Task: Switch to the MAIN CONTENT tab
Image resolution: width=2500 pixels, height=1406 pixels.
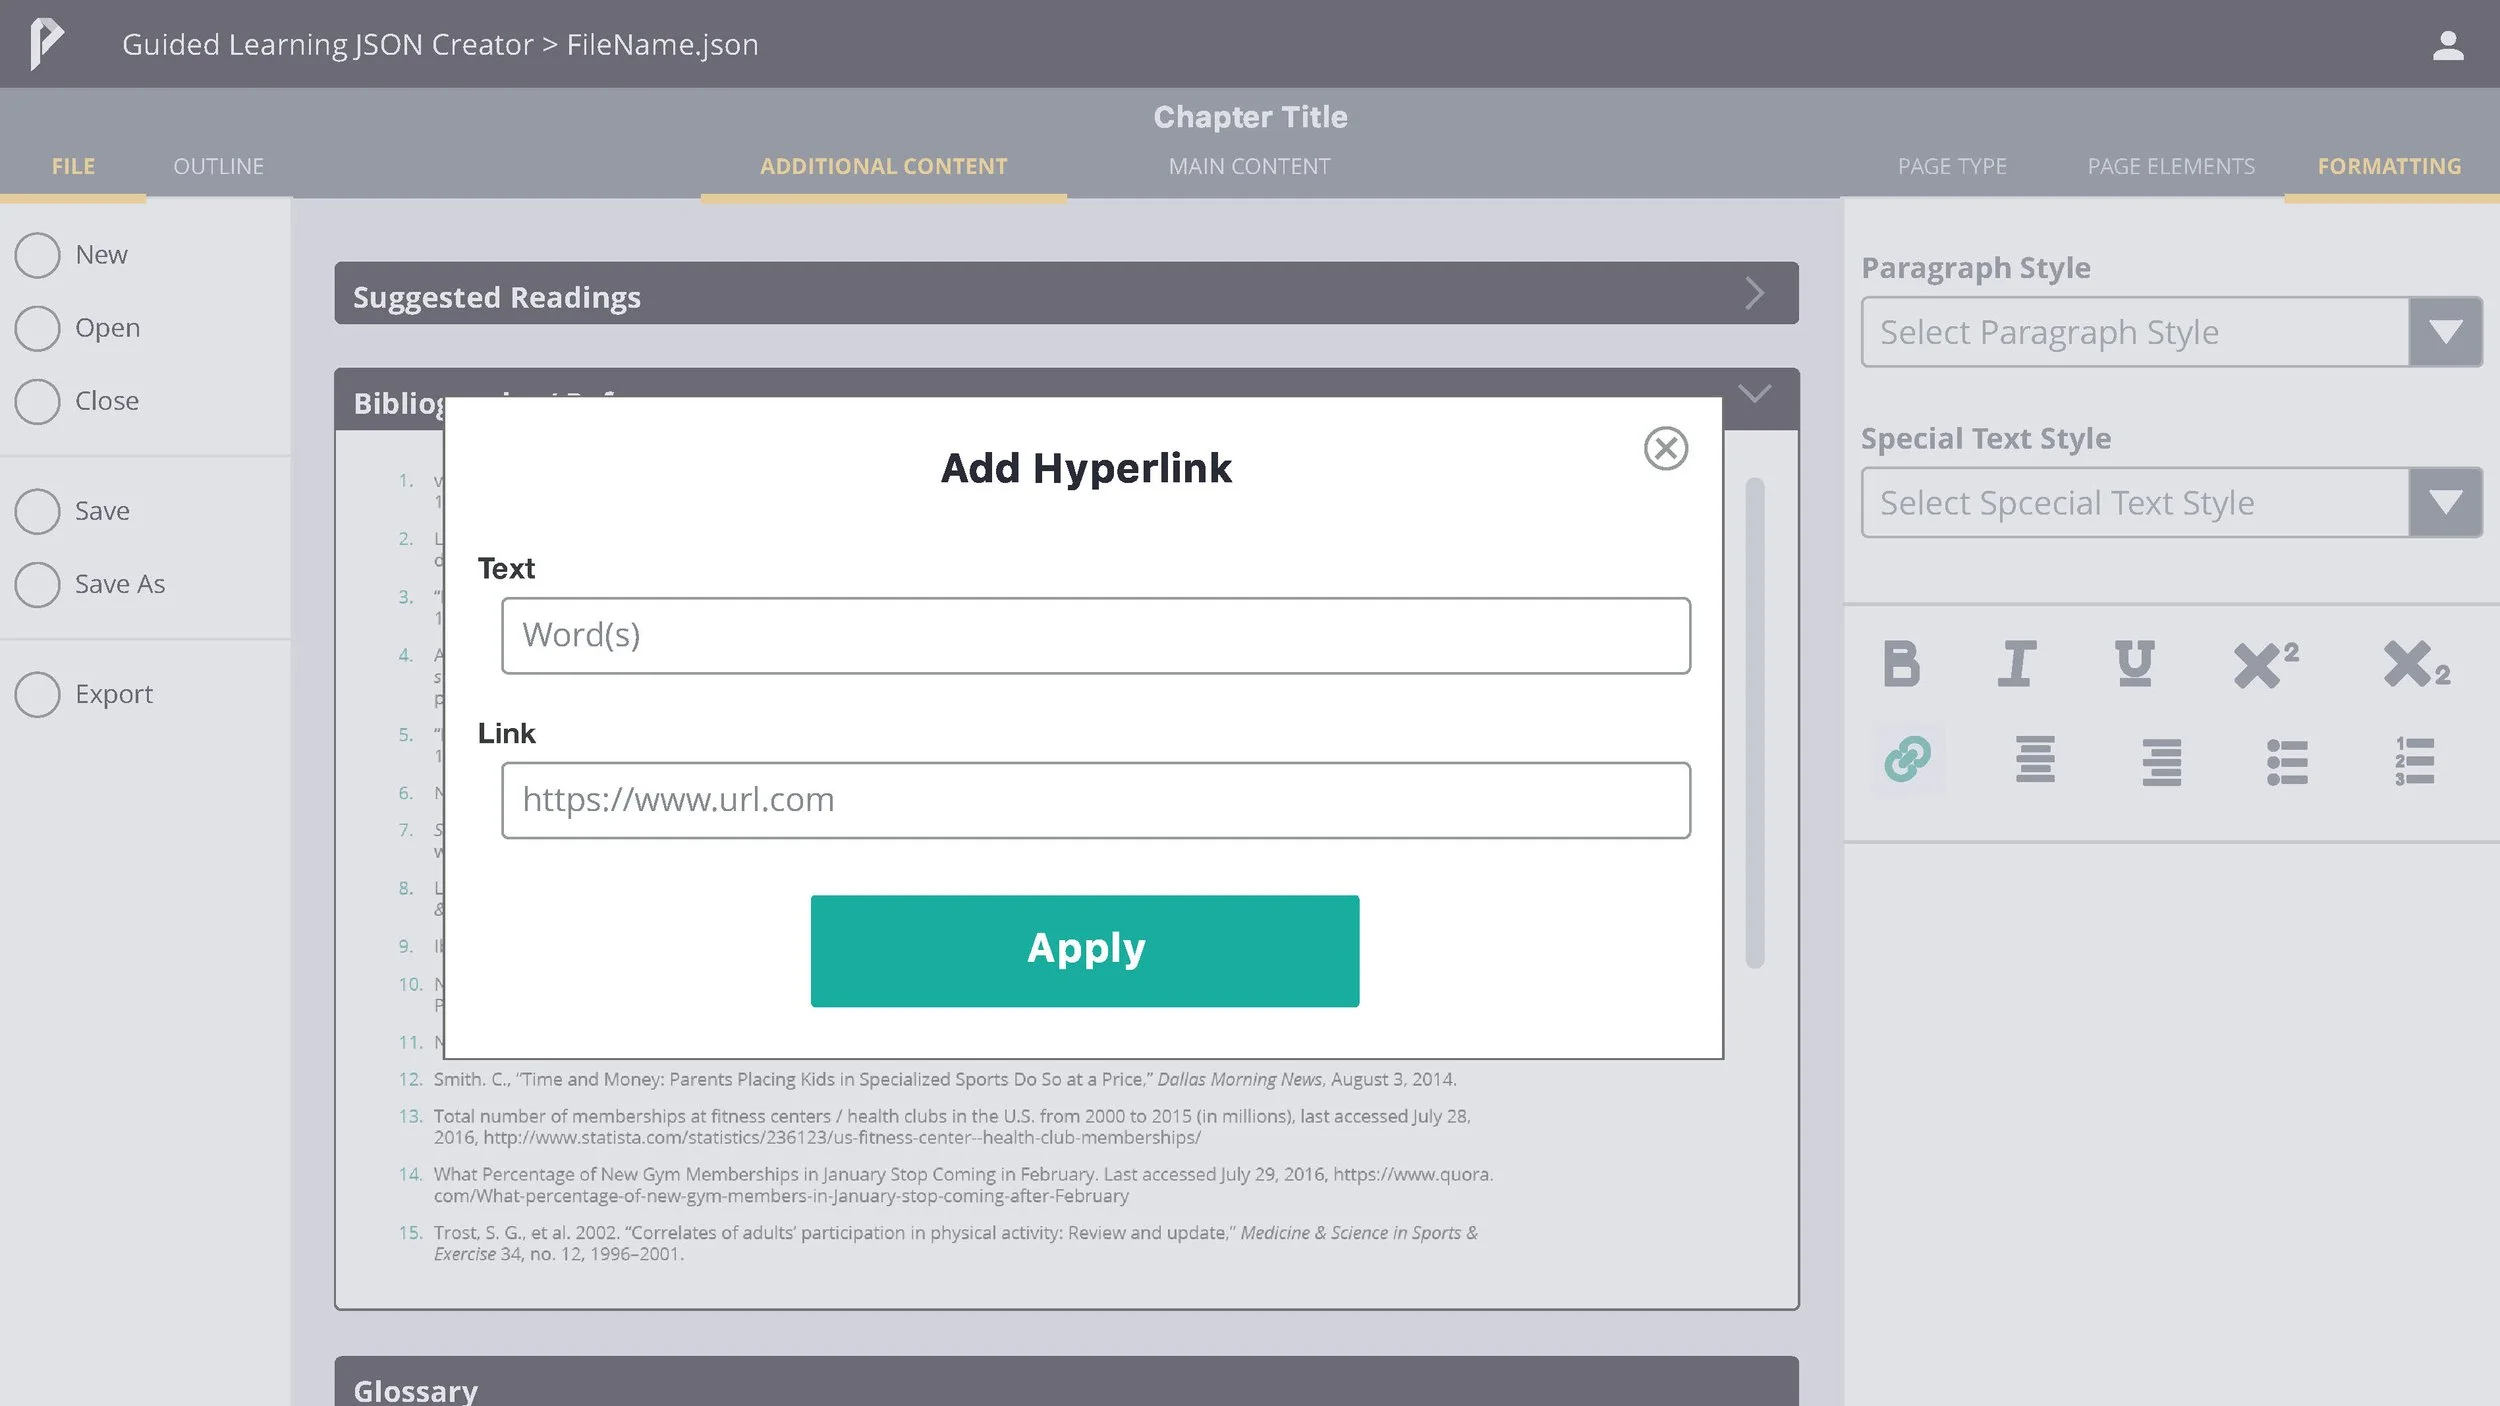Action: tap(1249, 166)
